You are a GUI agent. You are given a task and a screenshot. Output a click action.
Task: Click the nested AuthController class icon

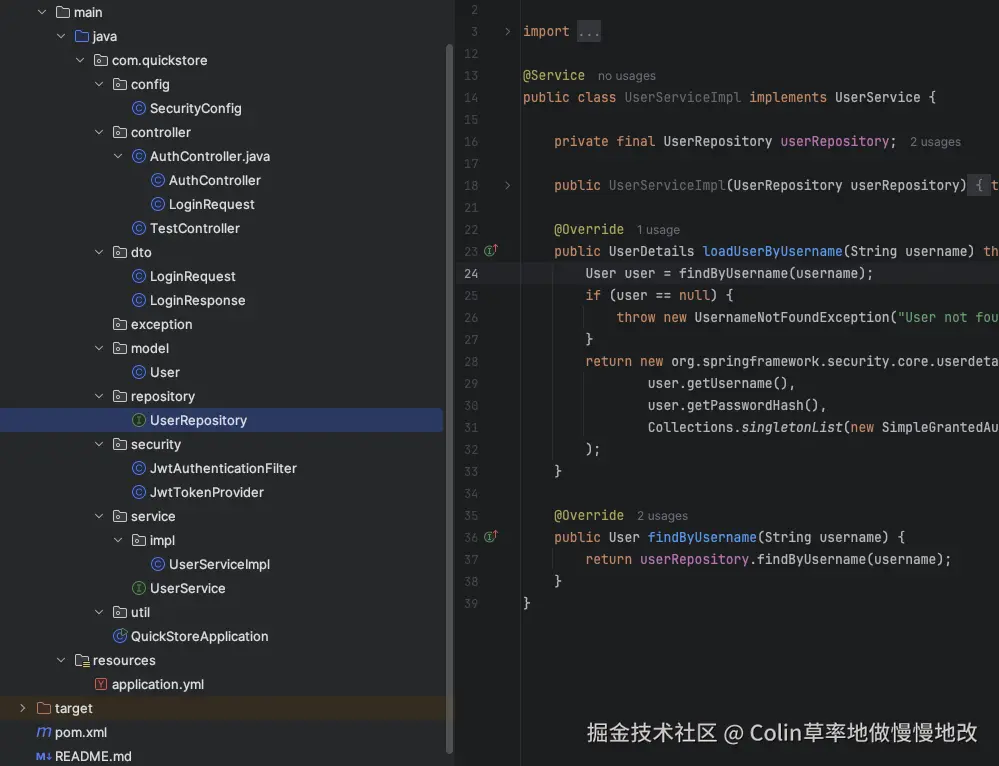[x=158, y=180]
